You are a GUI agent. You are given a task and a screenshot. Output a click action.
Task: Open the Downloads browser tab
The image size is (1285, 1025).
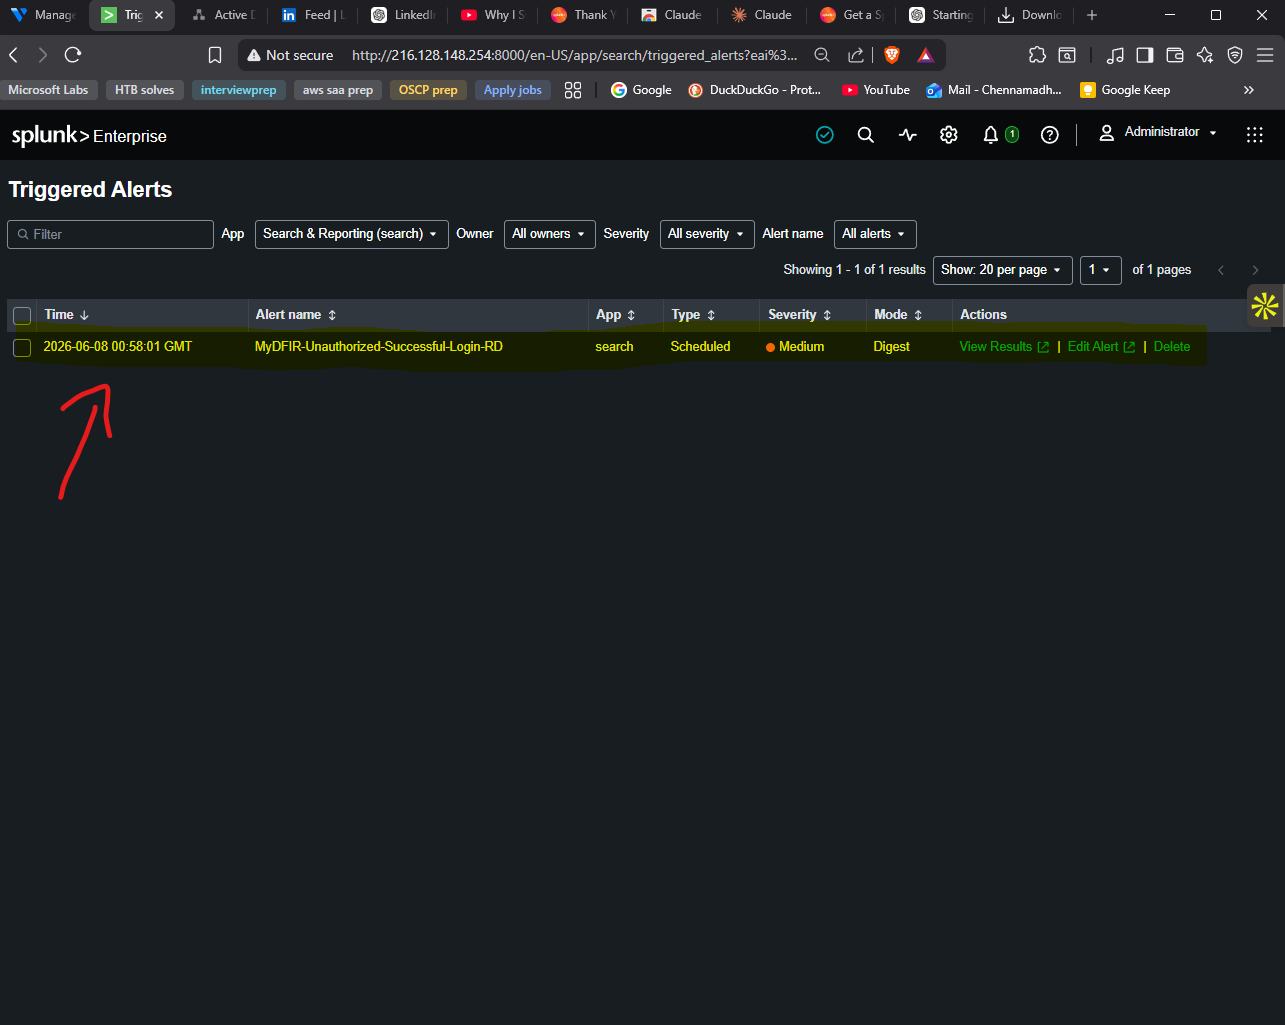(x=1030, y=15)
